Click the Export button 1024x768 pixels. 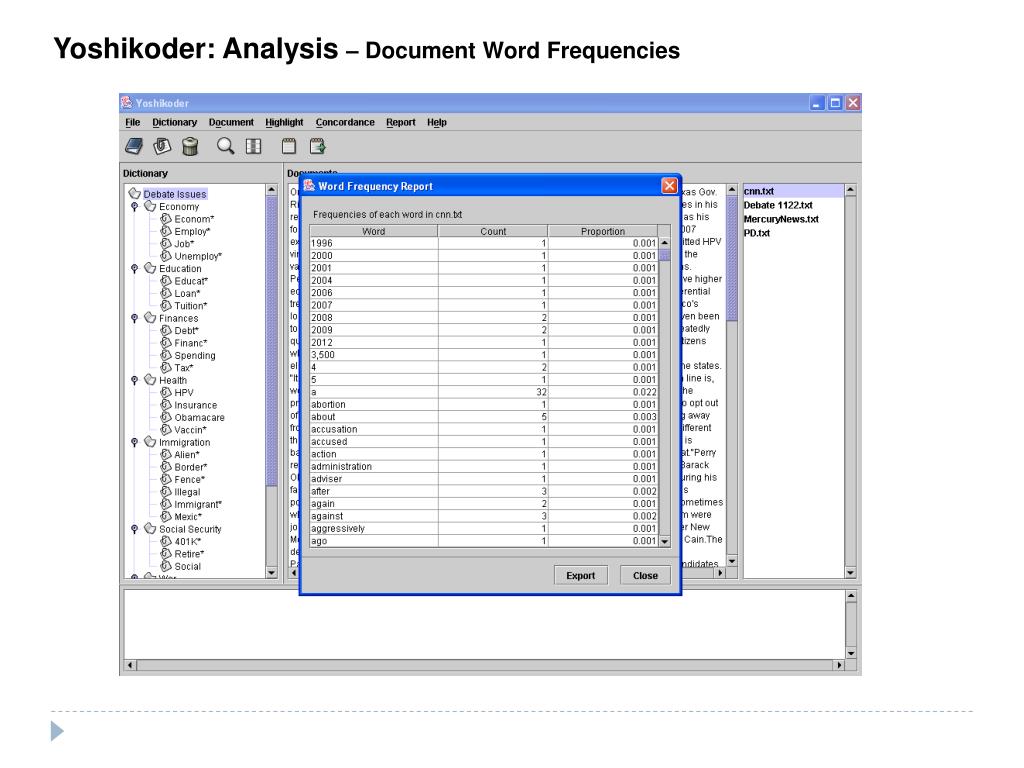click(581, 575)
